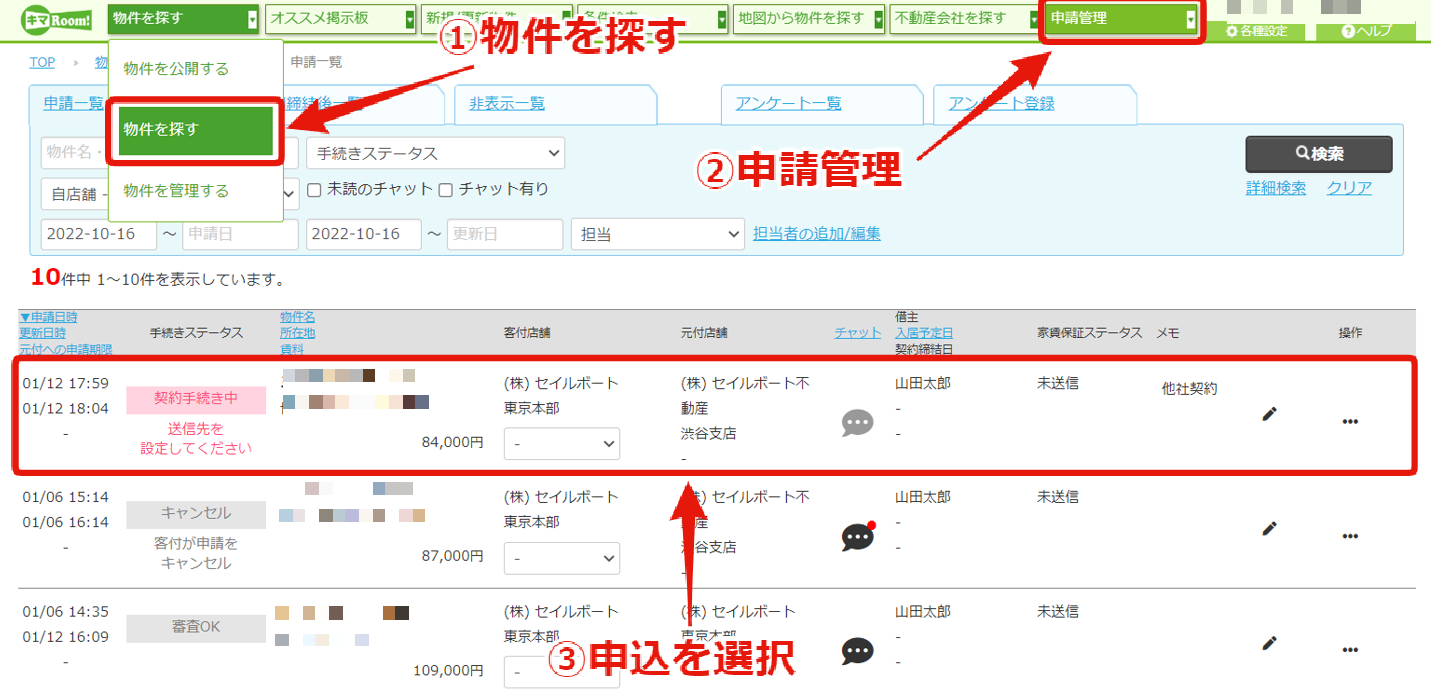Expand the 担当 dropdown
1431x700 pixels.
tap(657, 234)
